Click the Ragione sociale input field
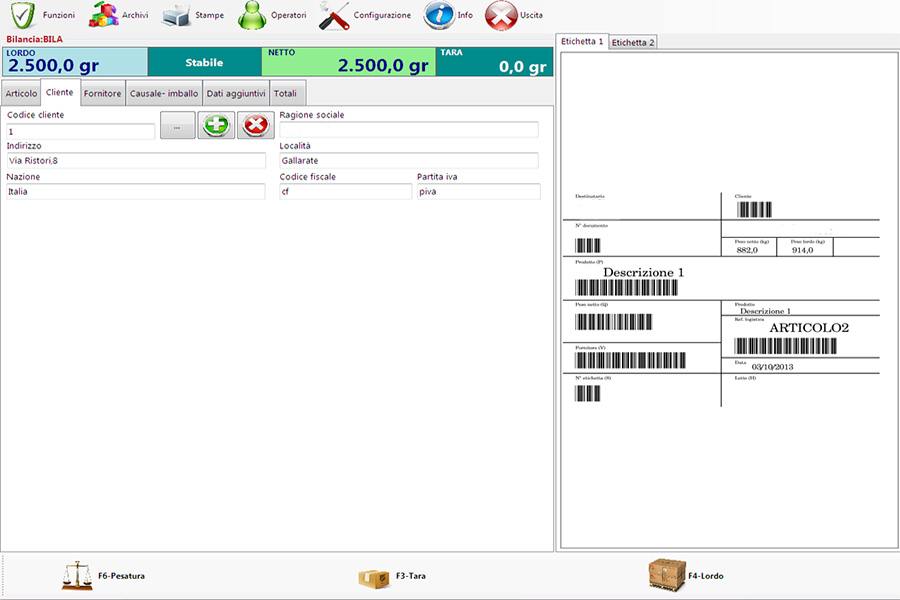900x600 pixels. tap(408, 129)
